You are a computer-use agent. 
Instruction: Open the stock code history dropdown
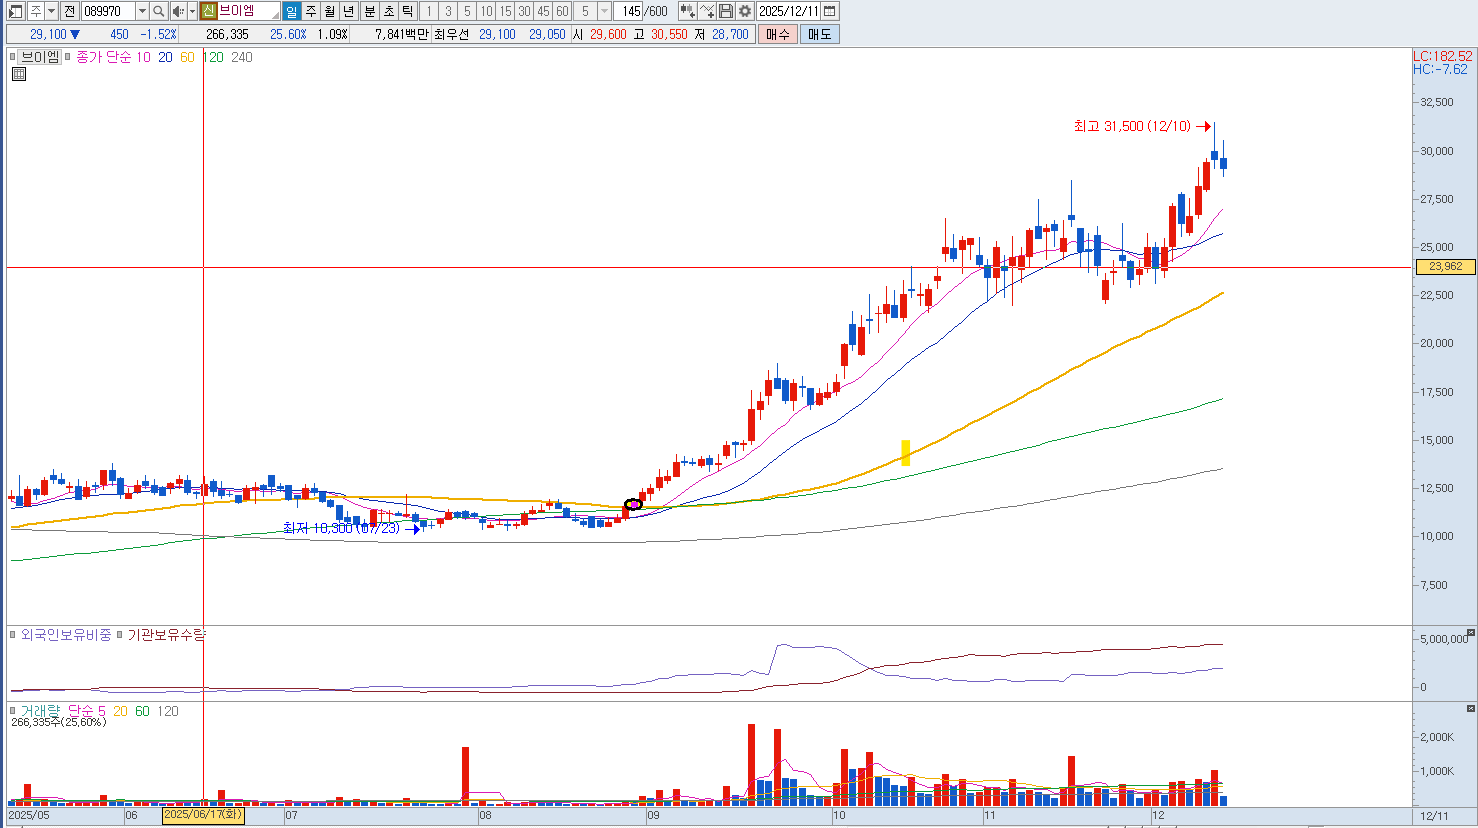pyautogui.click(x=142, y=11)
